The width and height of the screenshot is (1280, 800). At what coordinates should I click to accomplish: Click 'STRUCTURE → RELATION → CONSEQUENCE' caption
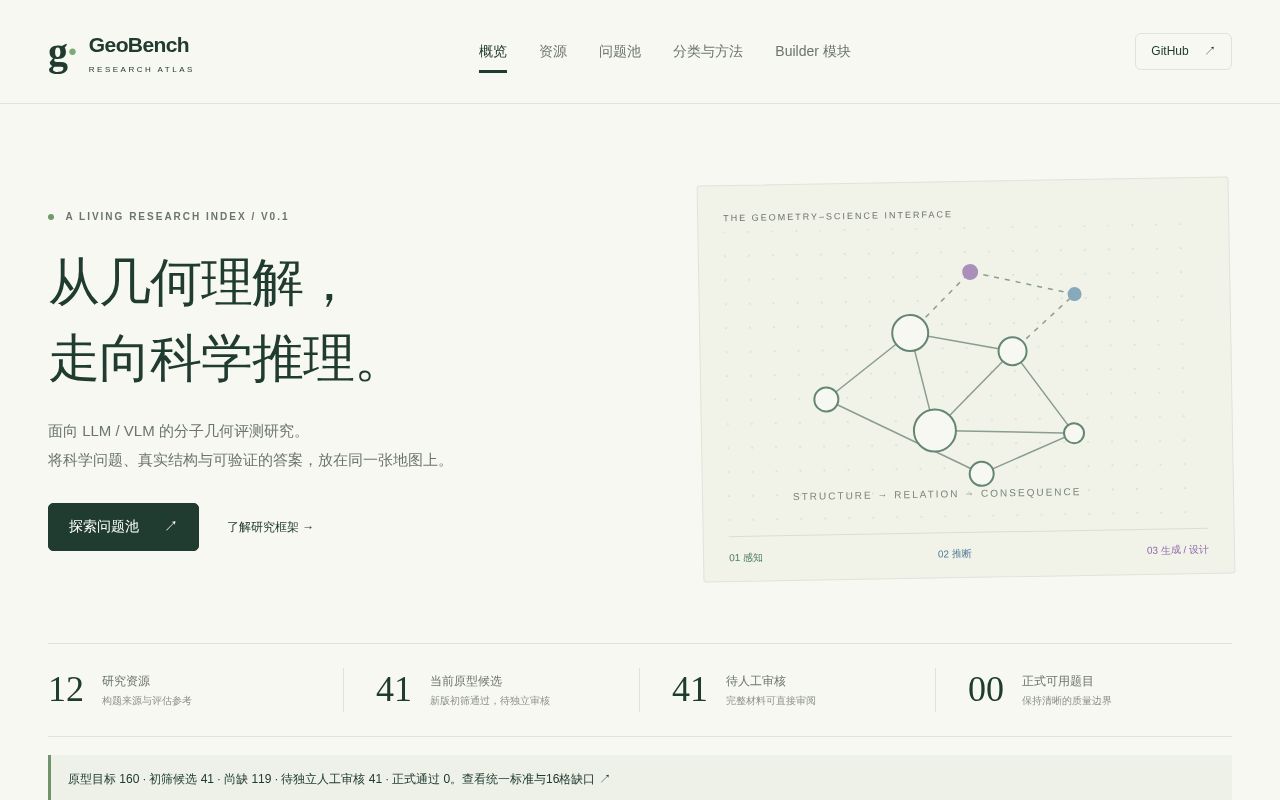[937, 494]
